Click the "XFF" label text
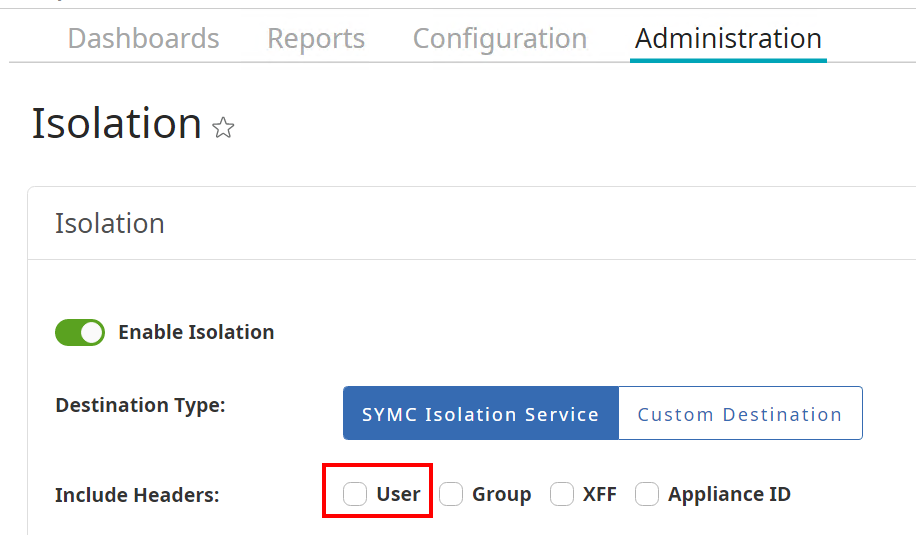This screenshot has width=916, height=535. point(600,494)
